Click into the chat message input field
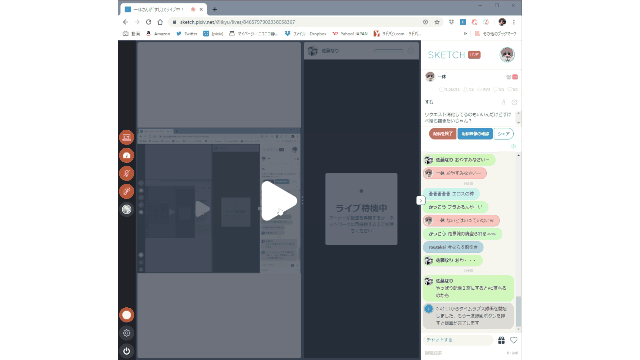Image resolution: width=640 pixels, height=360 pixels. click(458, 340)
